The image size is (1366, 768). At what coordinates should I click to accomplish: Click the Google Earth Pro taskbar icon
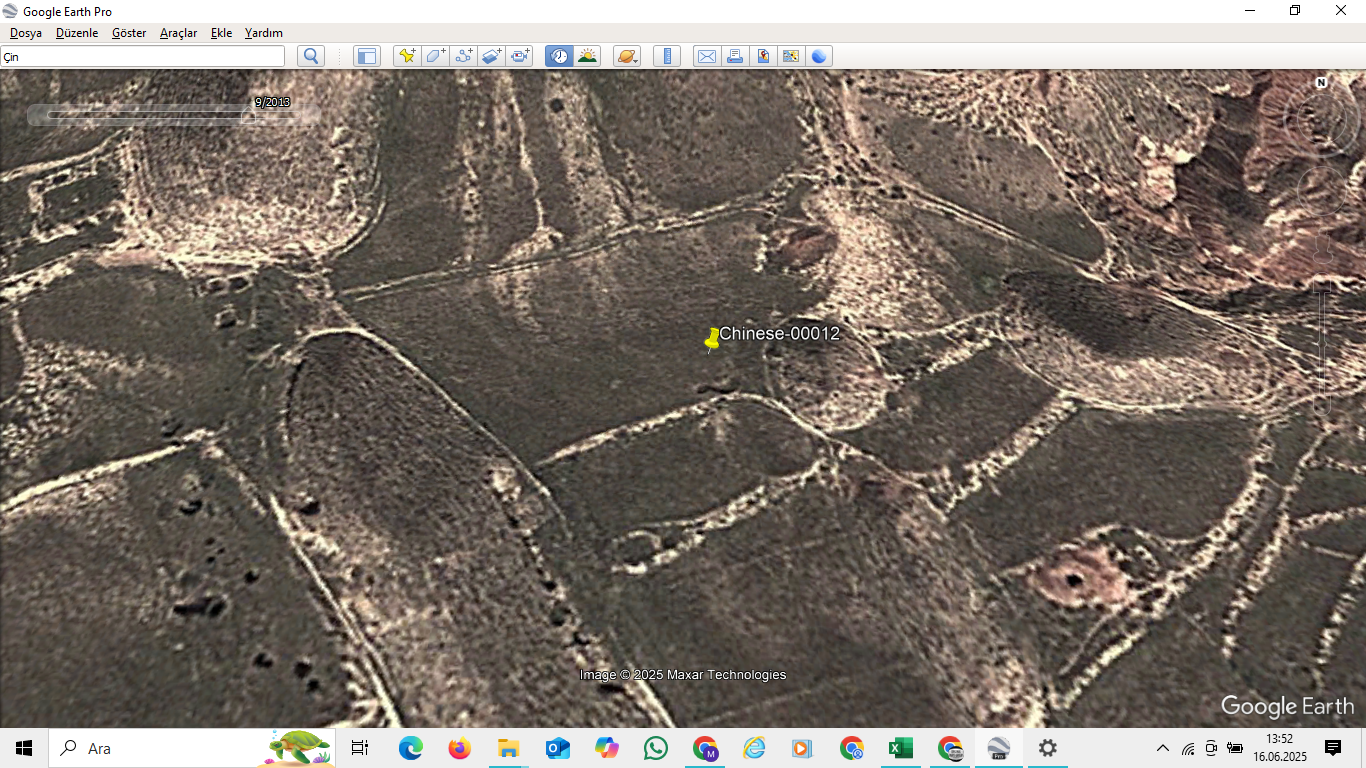[998, 748]
